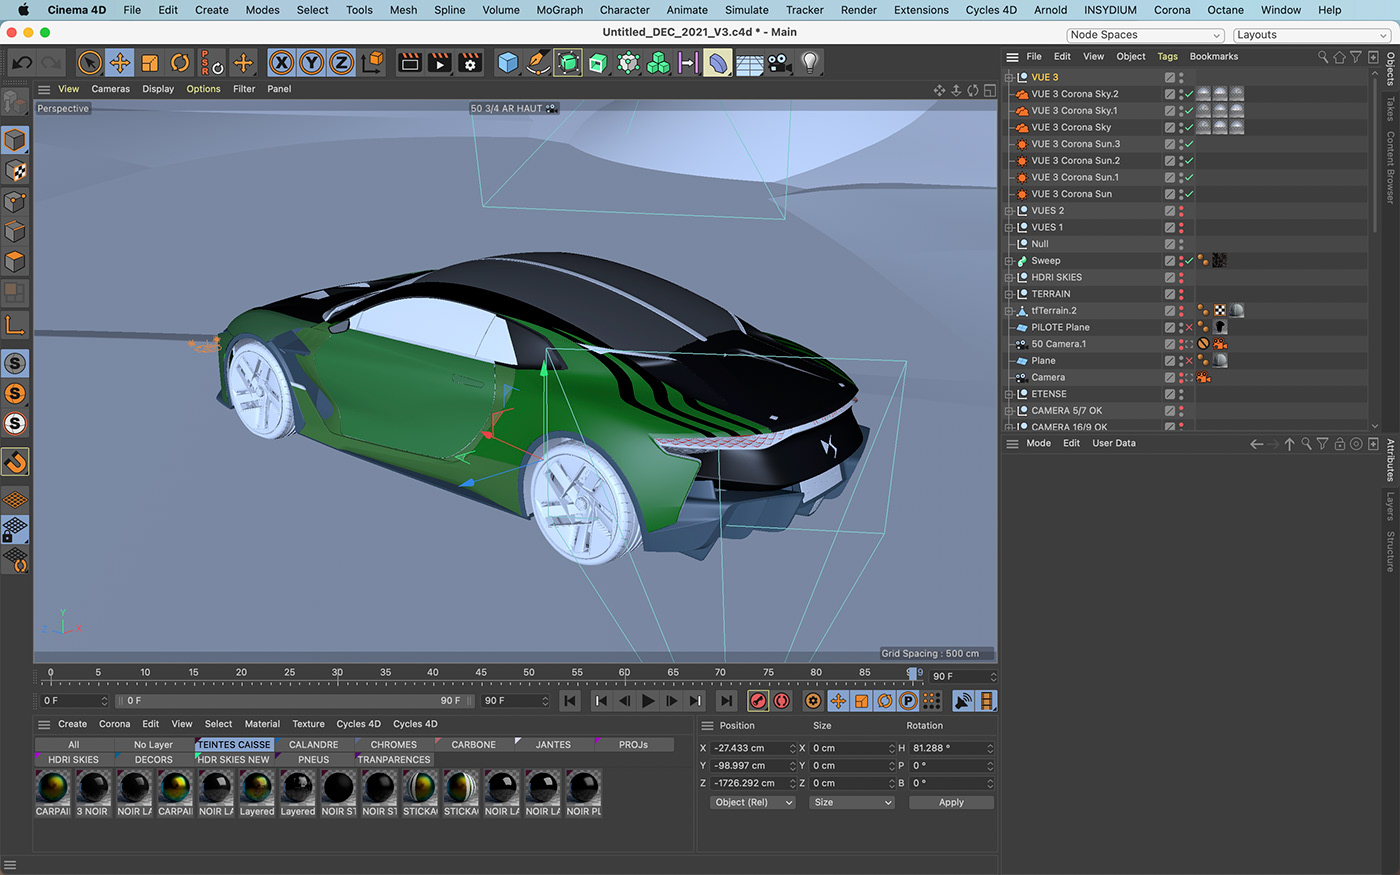Click the Play Forward button in the timeline
1400x875 pixels.
[x=648, y=701]
